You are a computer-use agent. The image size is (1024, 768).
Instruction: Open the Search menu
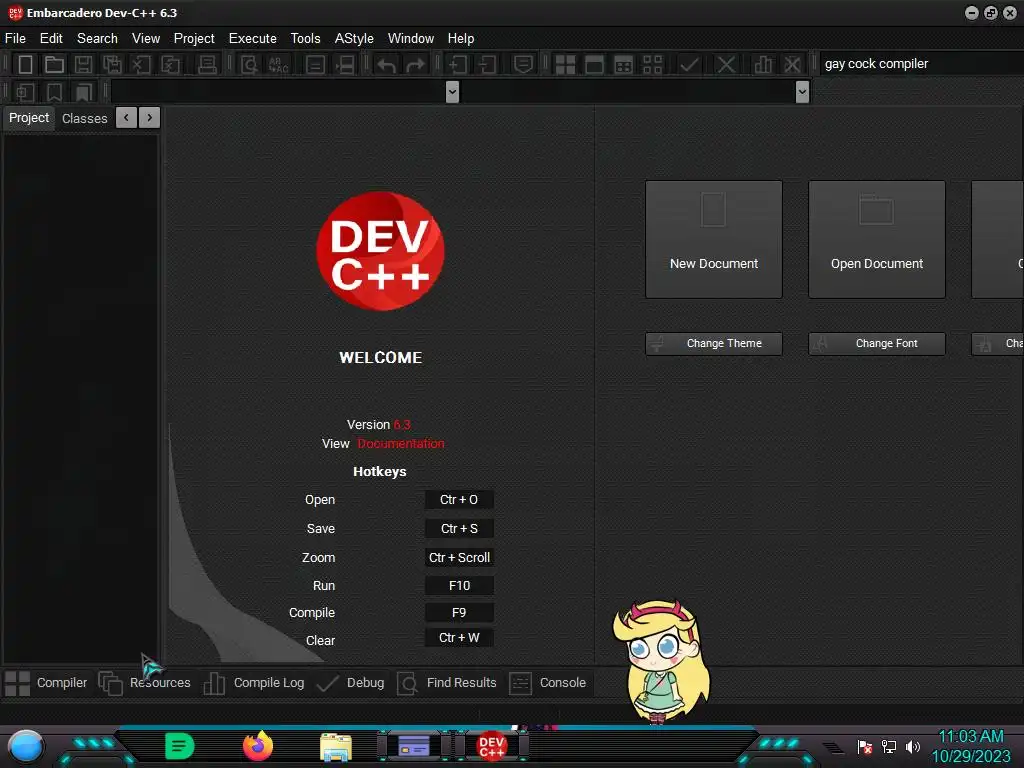(x=97, y=39)
